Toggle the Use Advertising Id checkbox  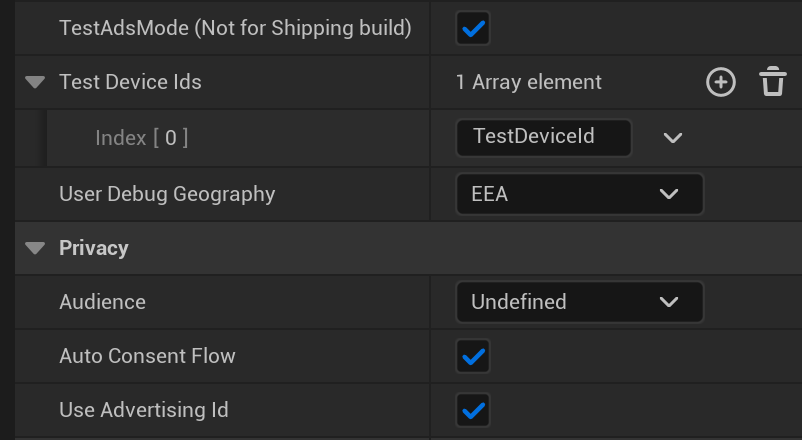473,410
